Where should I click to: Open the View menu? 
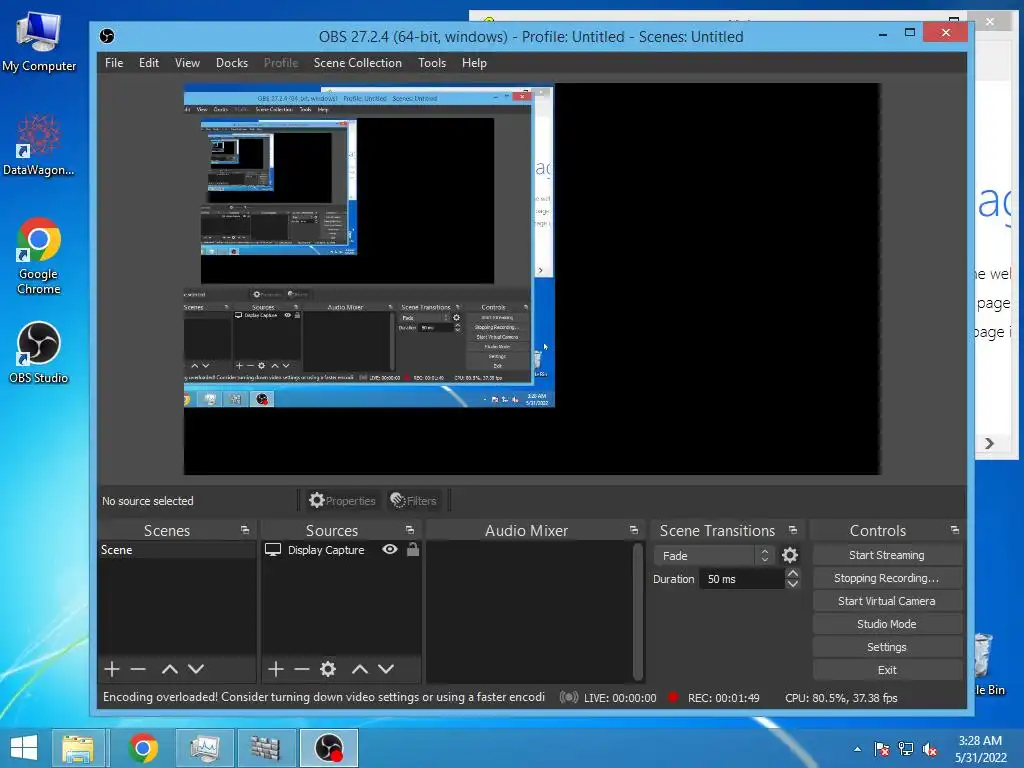click(187, 63)
